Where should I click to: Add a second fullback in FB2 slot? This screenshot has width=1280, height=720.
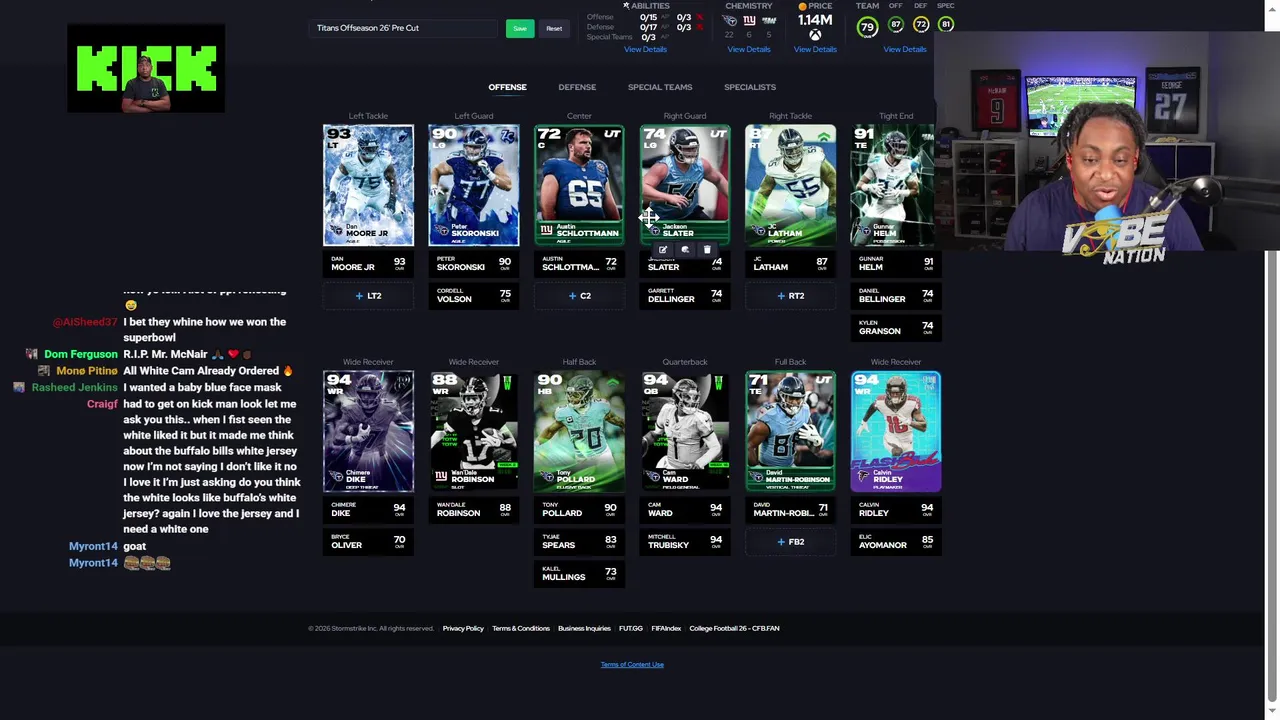(790, 542)
